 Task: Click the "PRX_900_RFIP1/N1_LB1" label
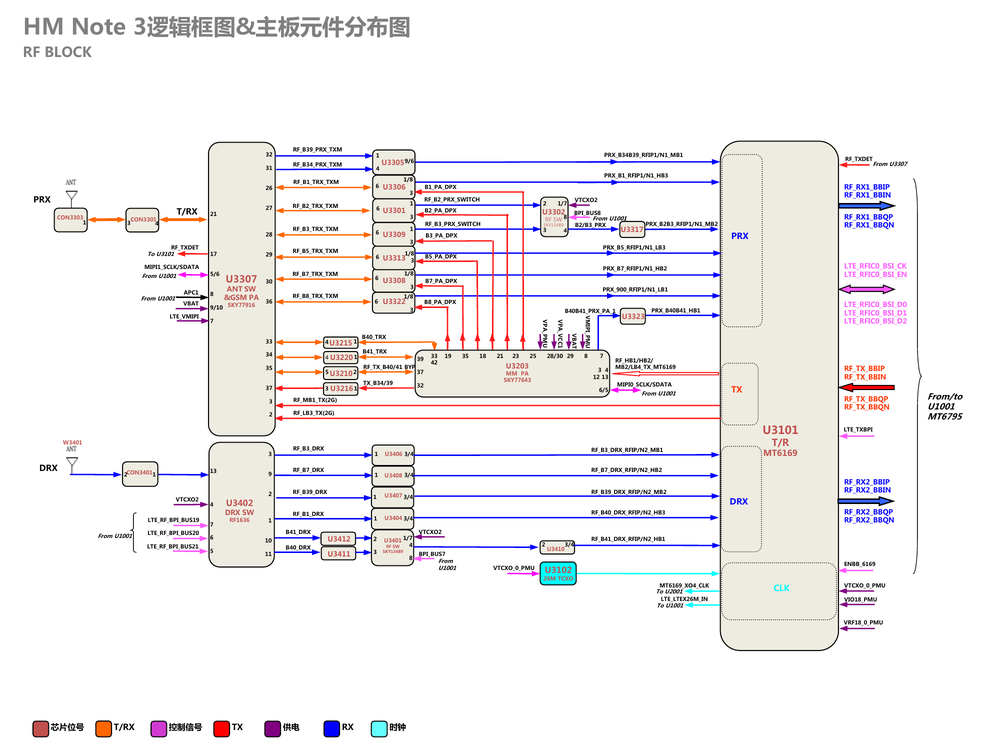(x=635, y=290)
